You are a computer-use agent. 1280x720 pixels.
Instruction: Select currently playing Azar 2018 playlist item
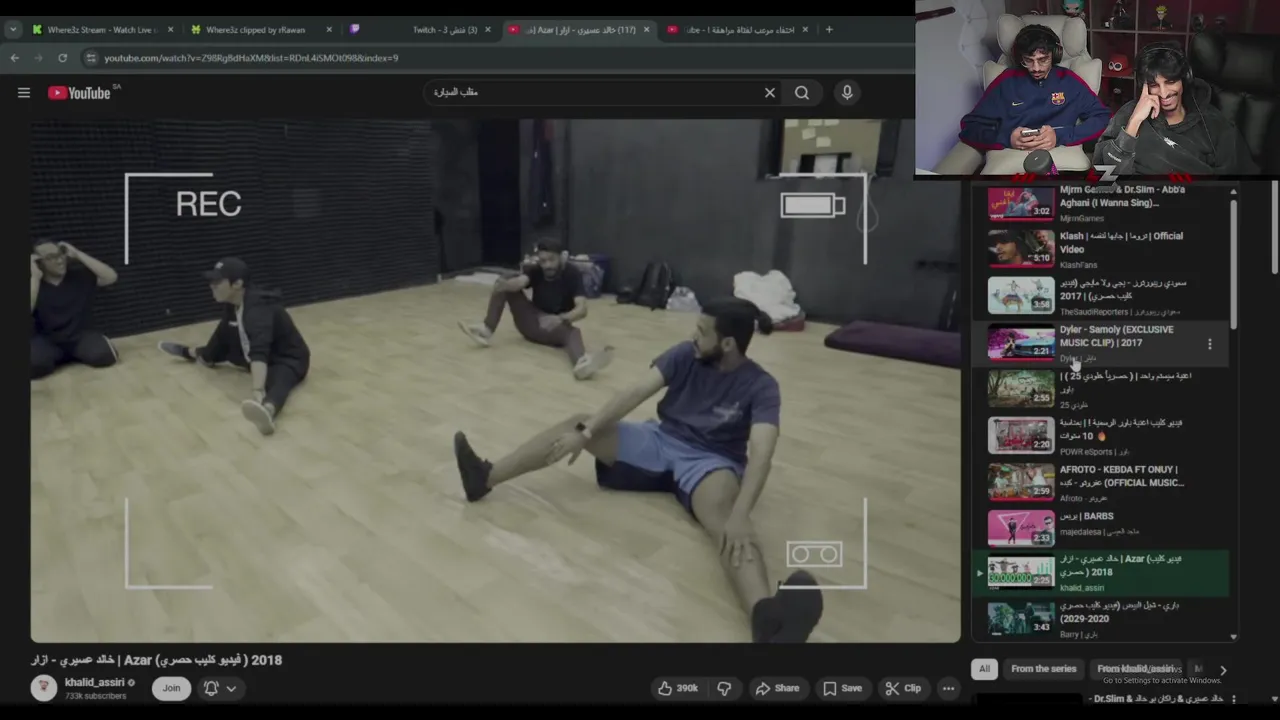pyautogui.click(x=1101, y=573)
